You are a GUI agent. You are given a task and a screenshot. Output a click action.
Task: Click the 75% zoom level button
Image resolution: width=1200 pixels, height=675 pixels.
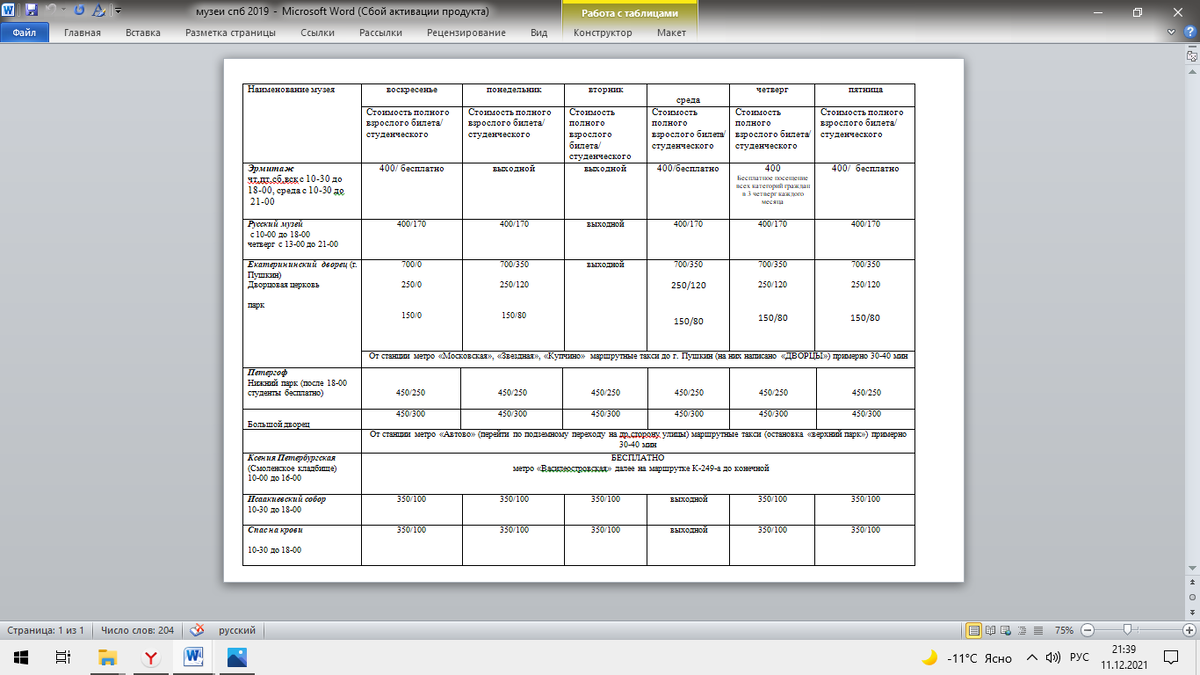1064,630
